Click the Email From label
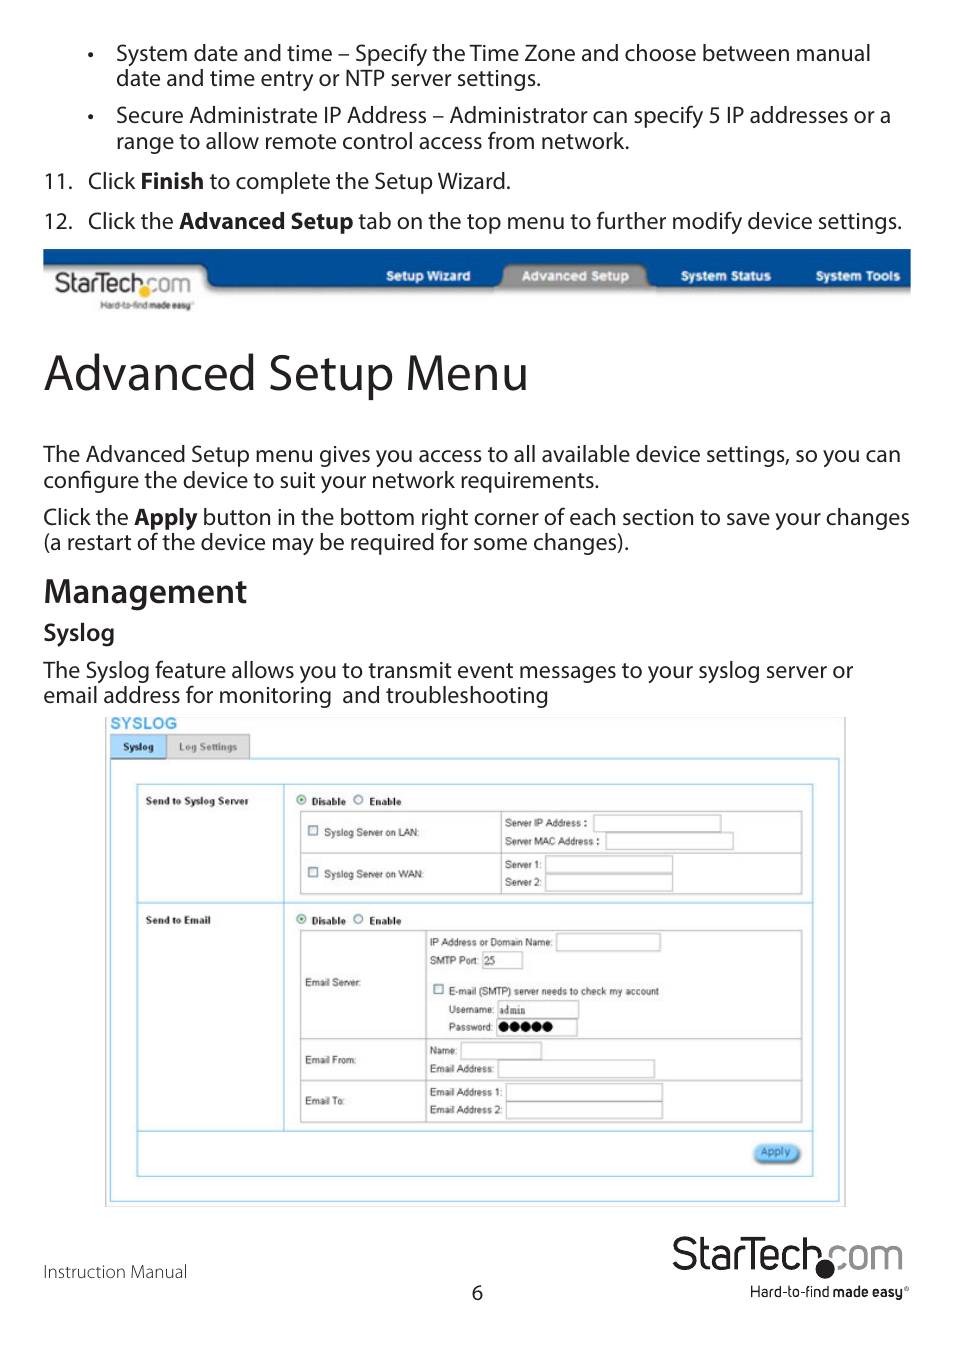 click(330, 1060)
